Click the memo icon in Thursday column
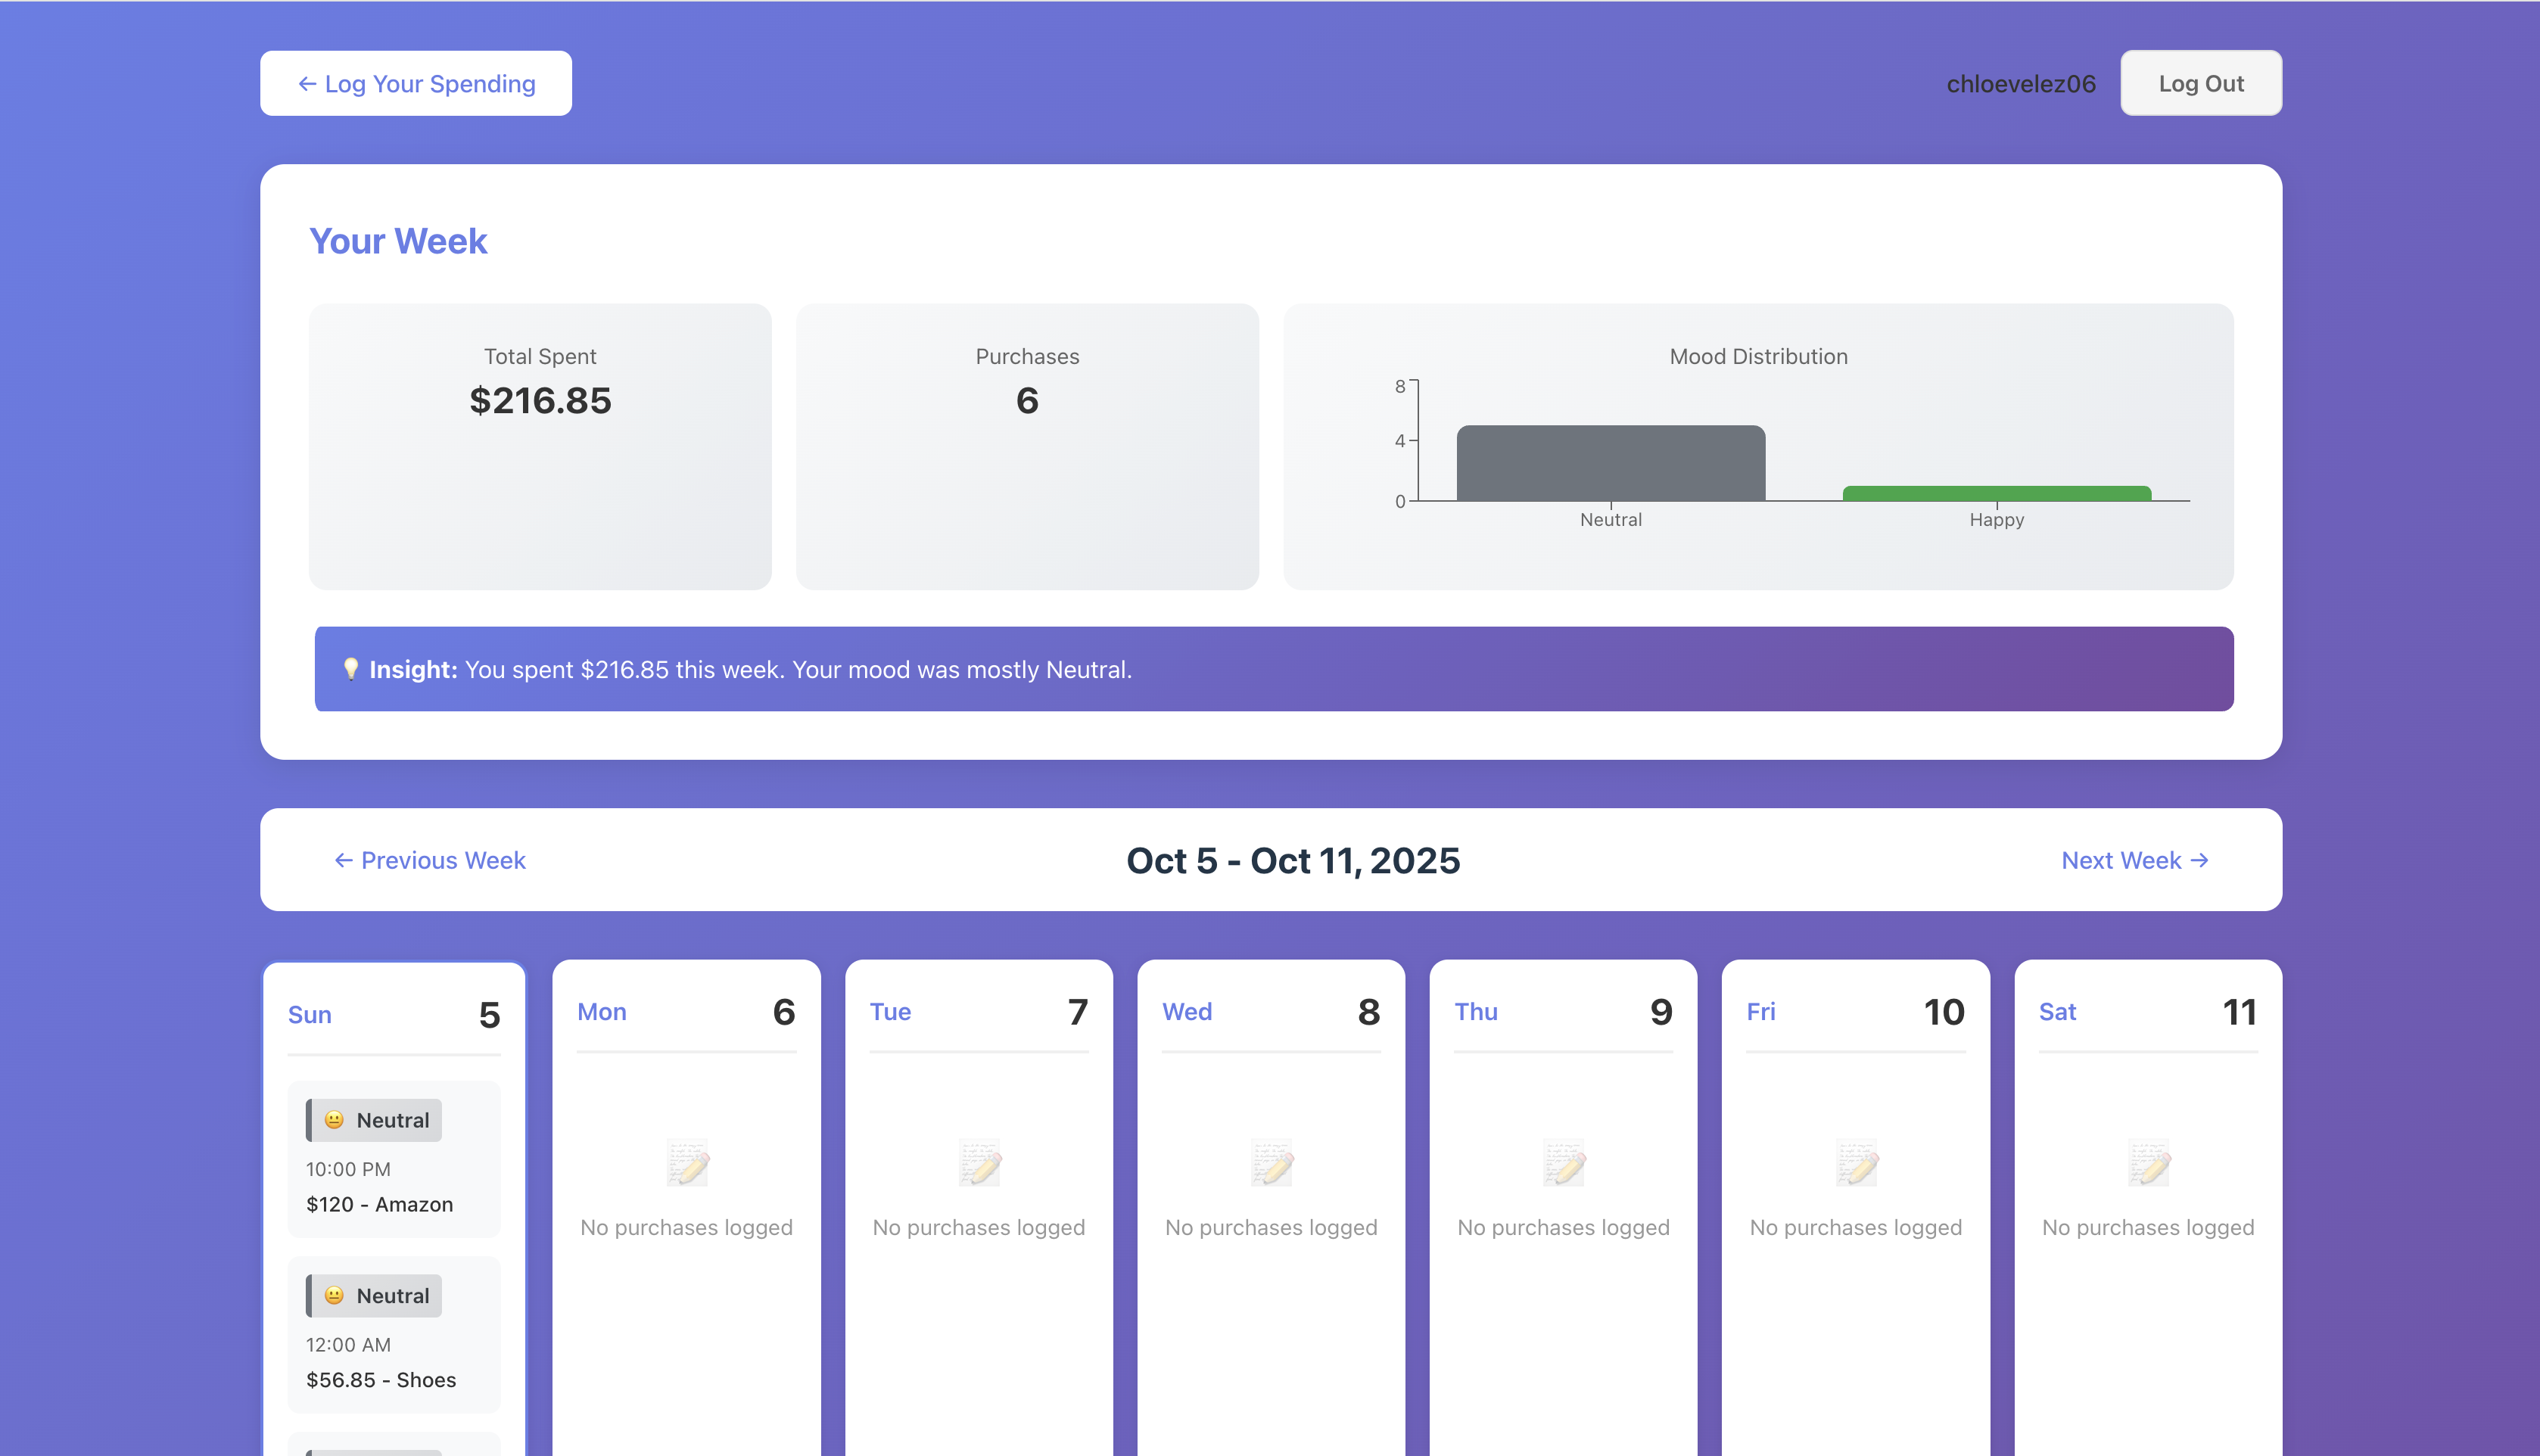 [x=1563, y=1164]
